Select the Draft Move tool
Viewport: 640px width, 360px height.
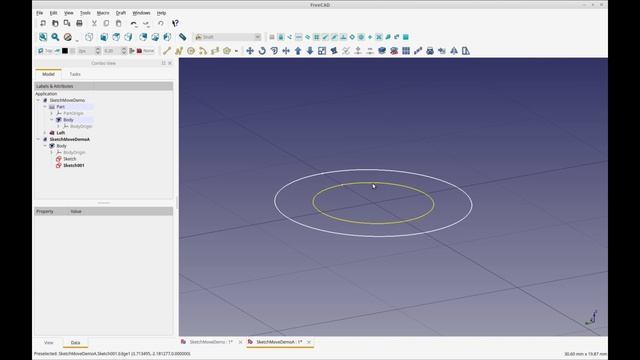click(x=250, y=51)
